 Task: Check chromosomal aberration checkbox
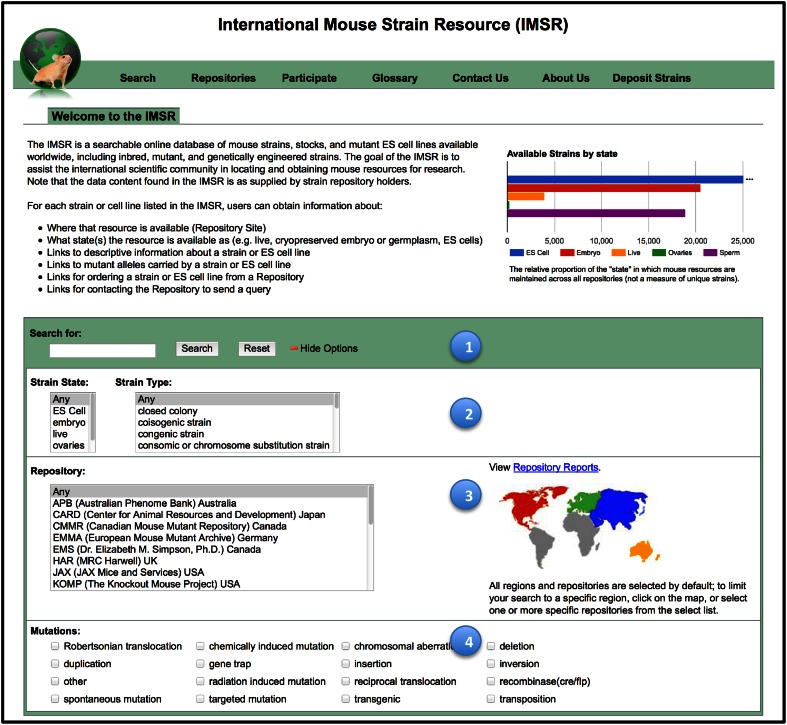click(x=345, y=646)
